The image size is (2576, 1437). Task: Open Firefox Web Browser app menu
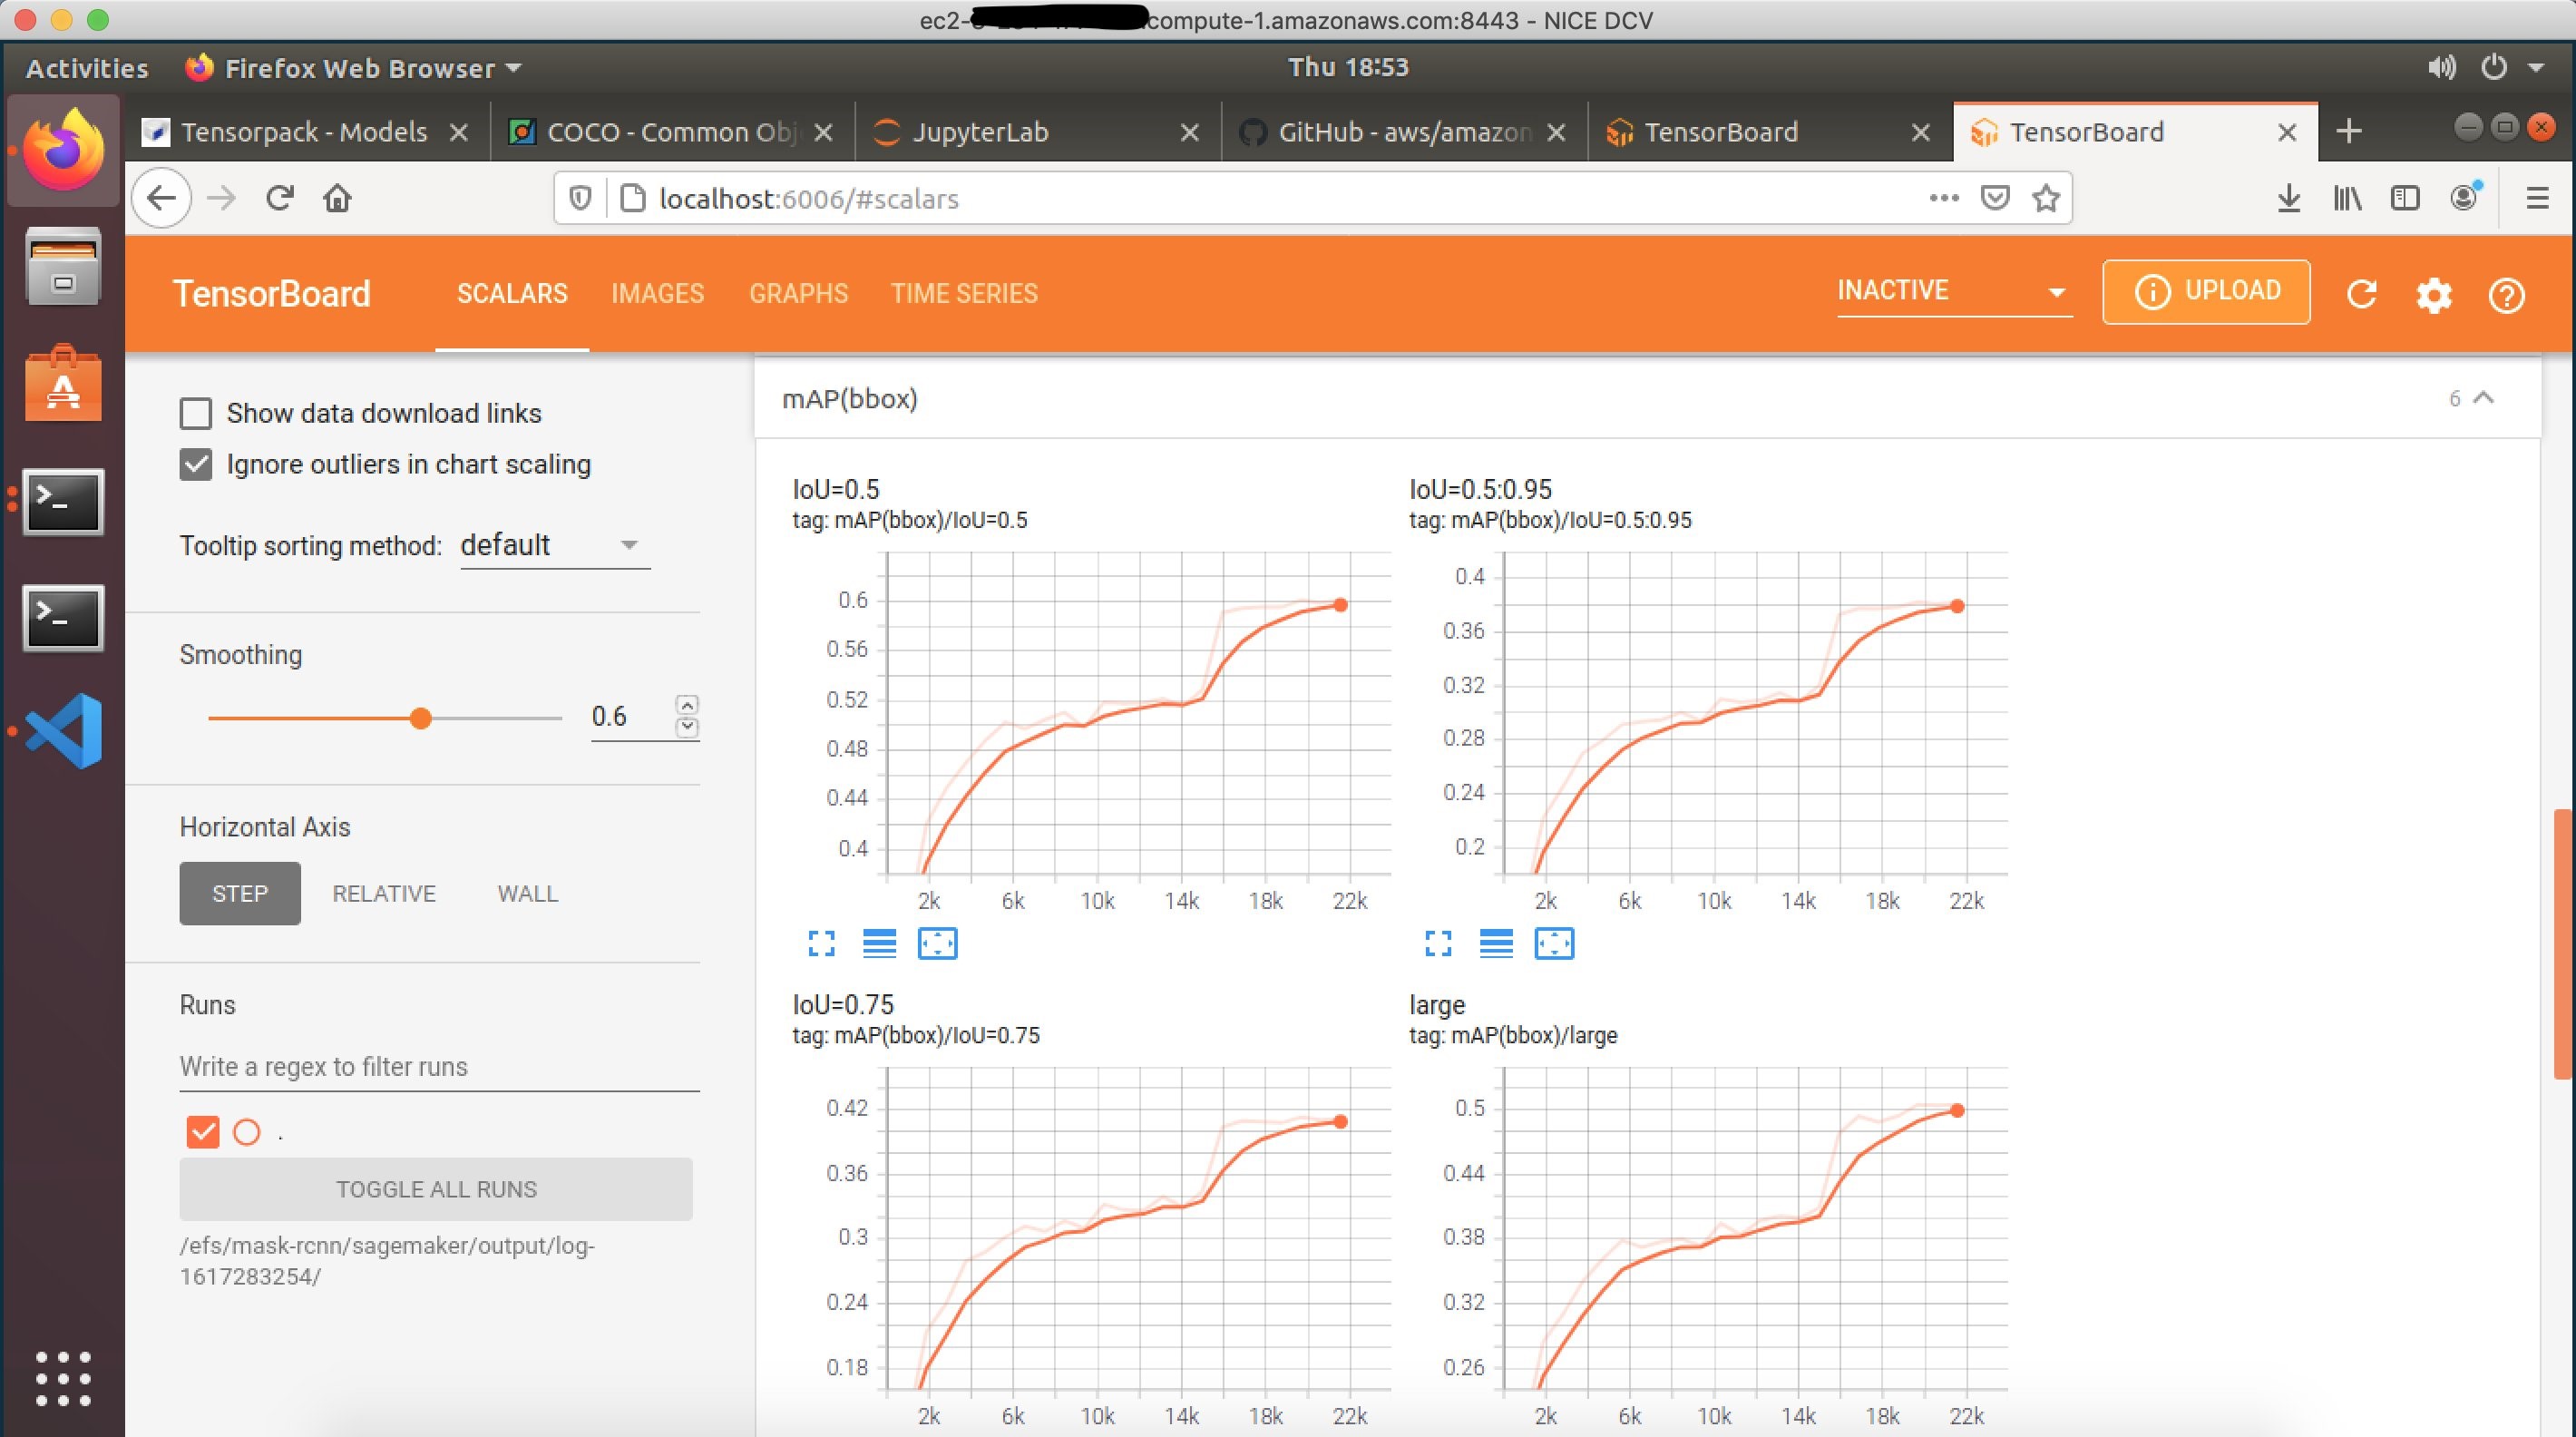coord(354,68)
